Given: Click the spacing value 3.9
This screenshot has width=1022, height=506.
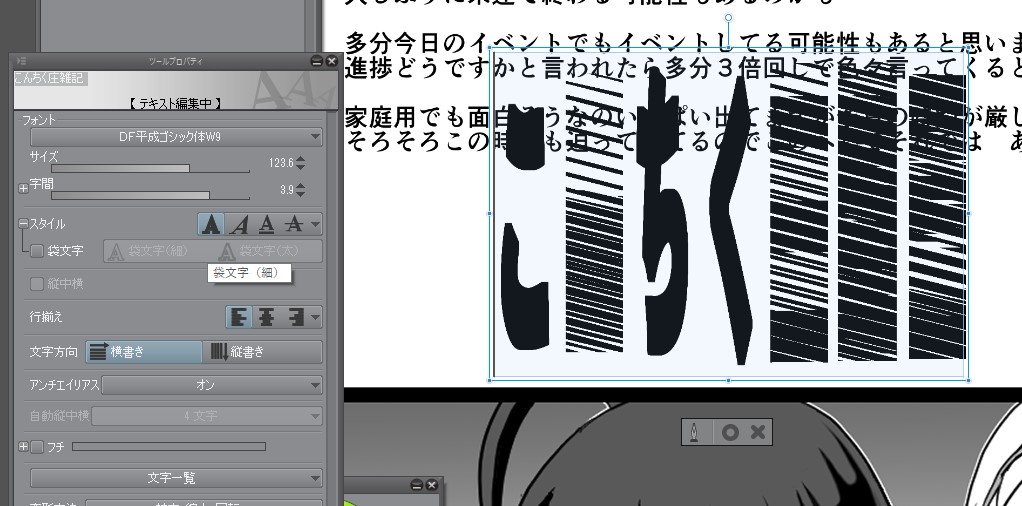Looking at the screenshot, I should (287, 190).
